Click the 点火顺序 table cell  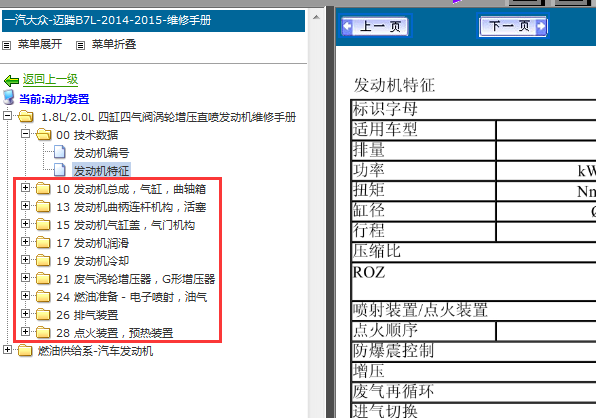[424, 331]
